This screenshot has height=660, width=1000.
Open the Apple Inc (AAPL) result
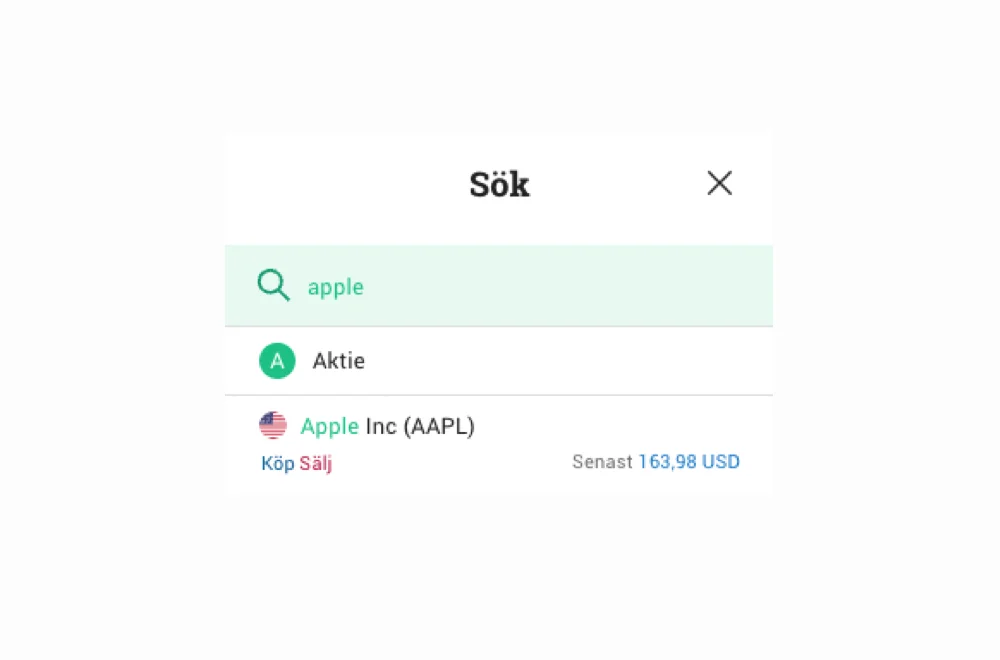point(387,426)
